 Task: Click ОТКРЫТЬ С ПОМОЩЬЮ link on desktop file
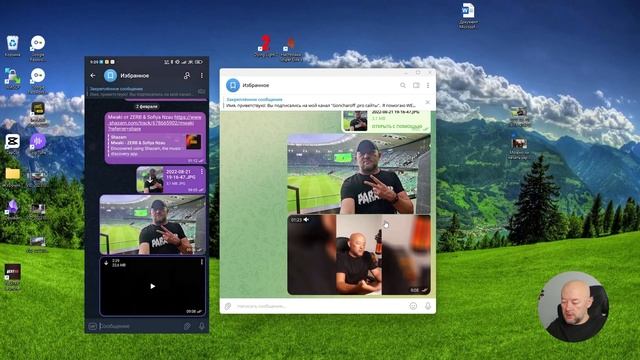(396, 127)
